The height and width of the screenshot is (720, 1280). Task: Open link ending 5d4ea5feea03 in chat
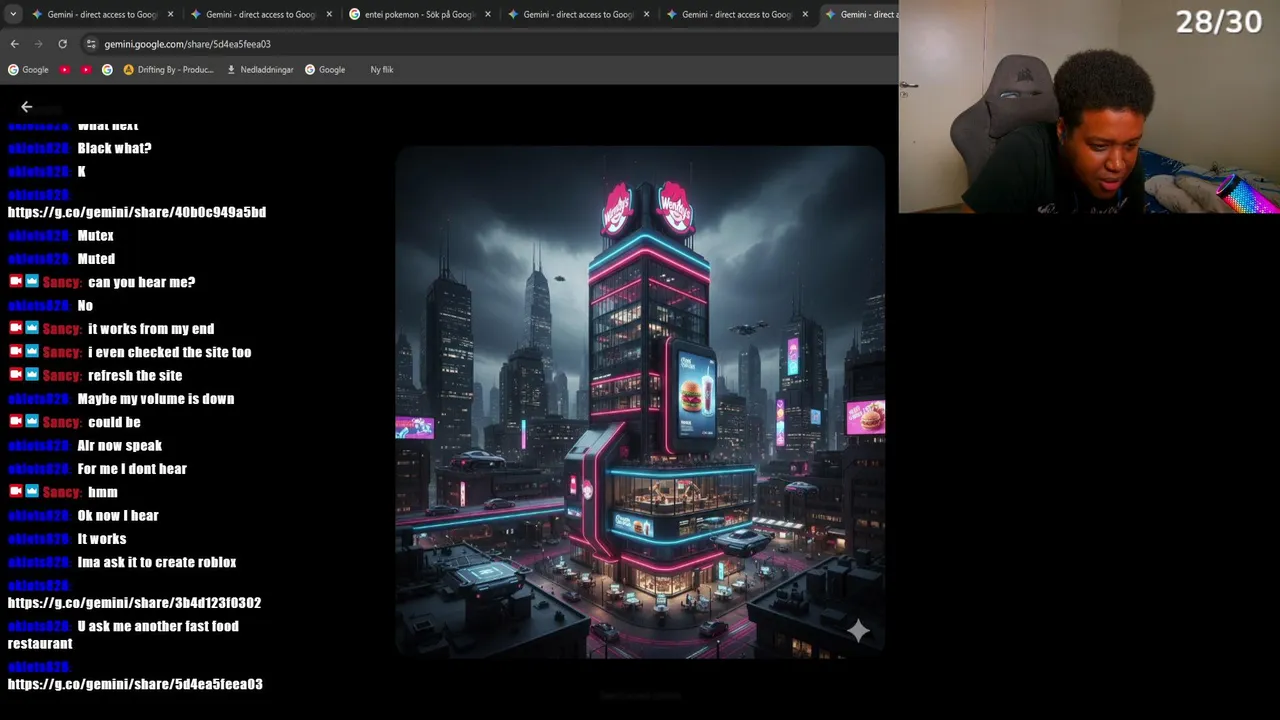tap(135, 684)
